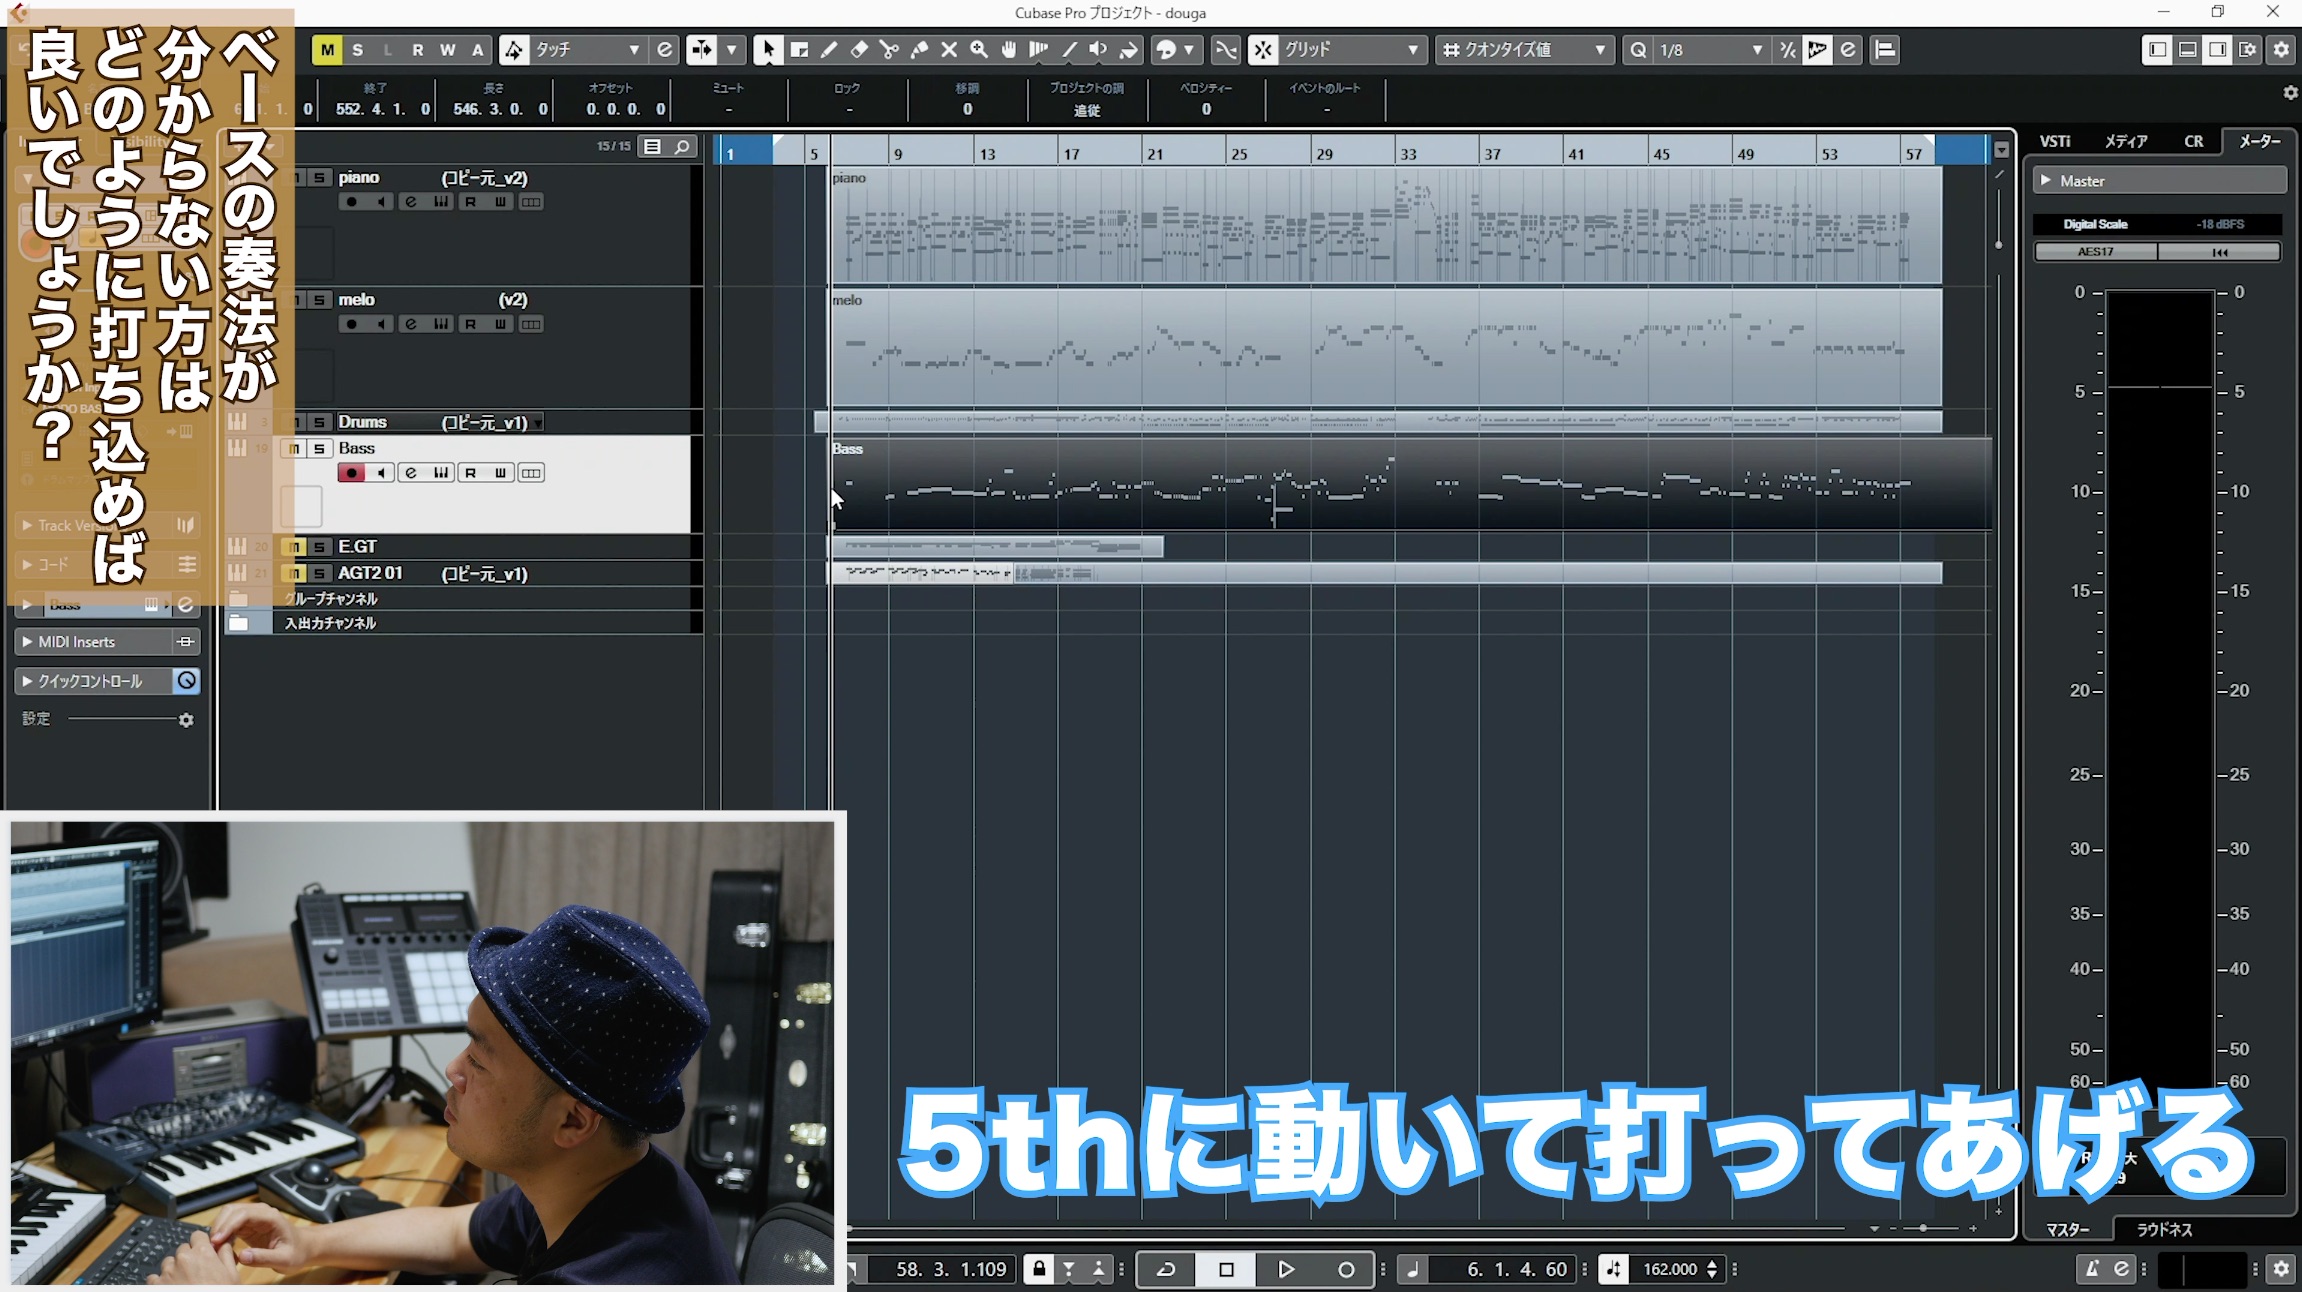The width and height of the screenshot is (2302, 1292).
Task: Switch to the マスター bottom tab
Action: 2067,1230
